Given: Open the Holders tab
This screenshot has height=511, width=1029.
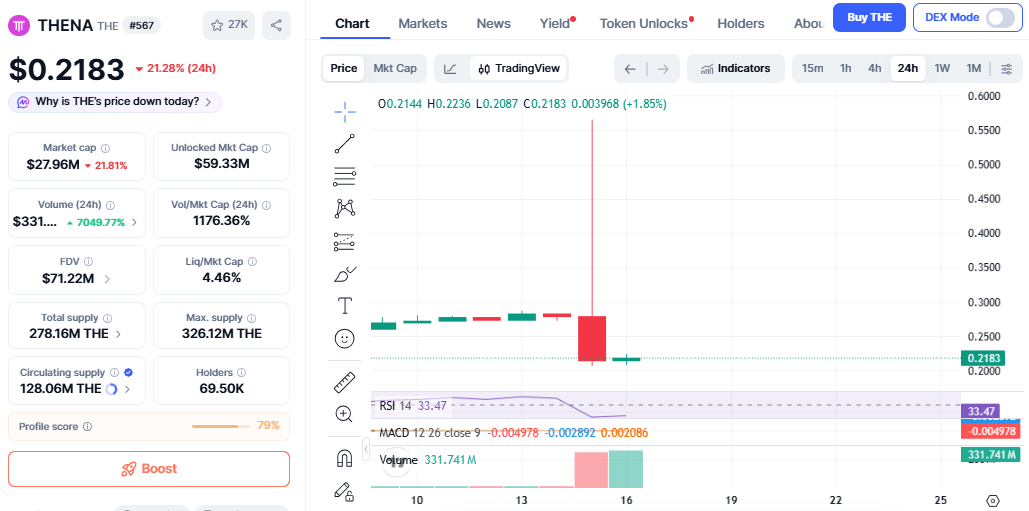Looking at the screenshot, I should tap(741, 24).
